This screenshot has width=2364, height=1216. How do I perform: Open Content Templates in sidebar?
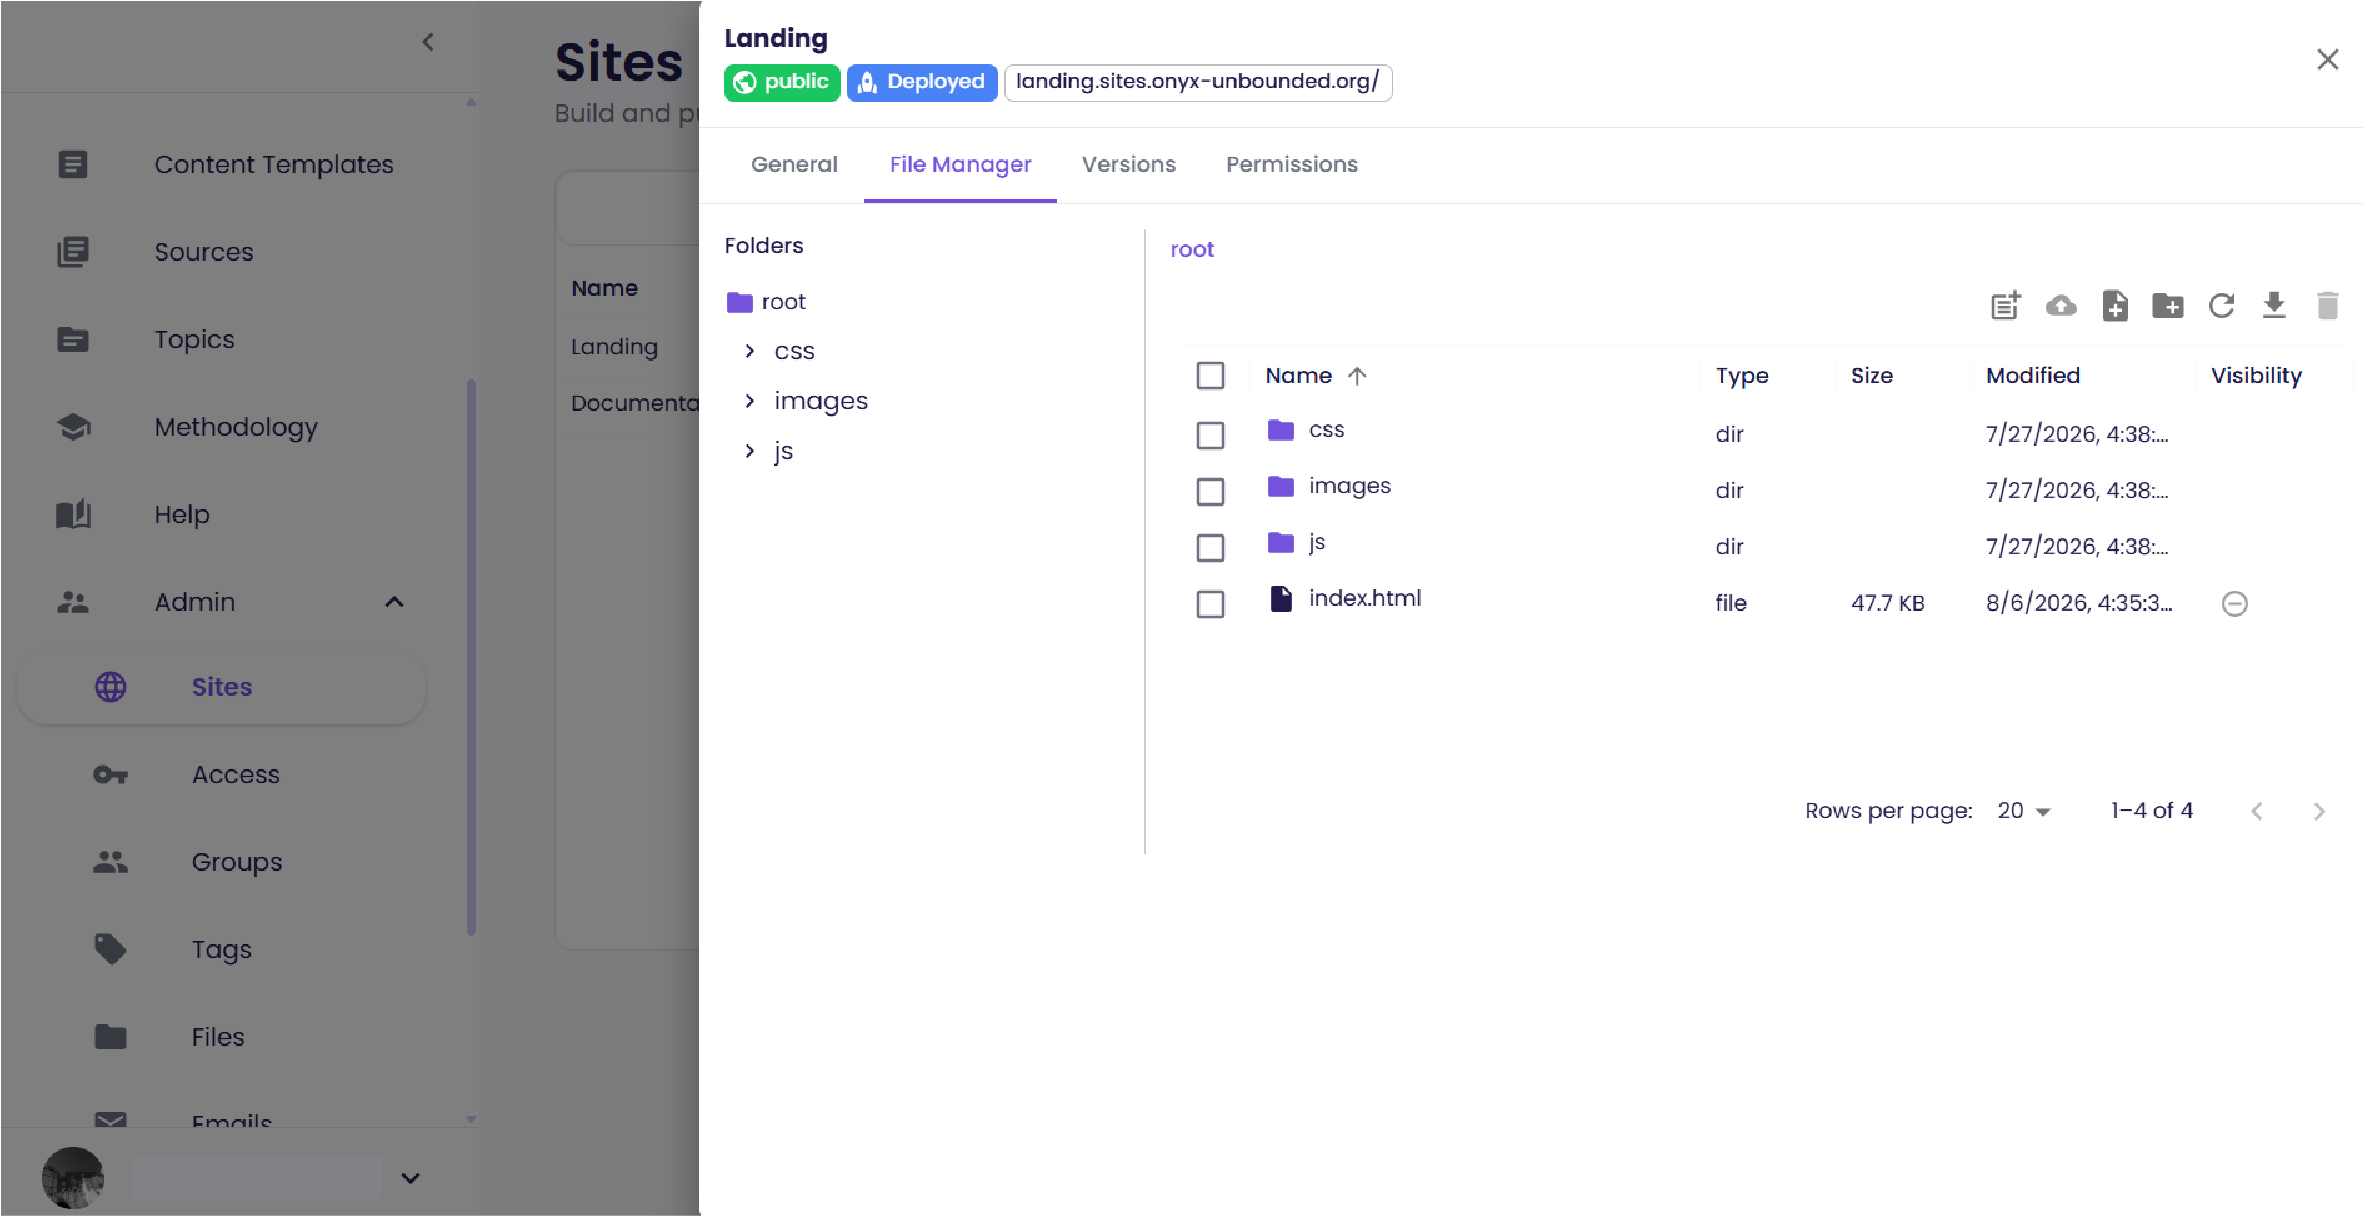[273, 164]
